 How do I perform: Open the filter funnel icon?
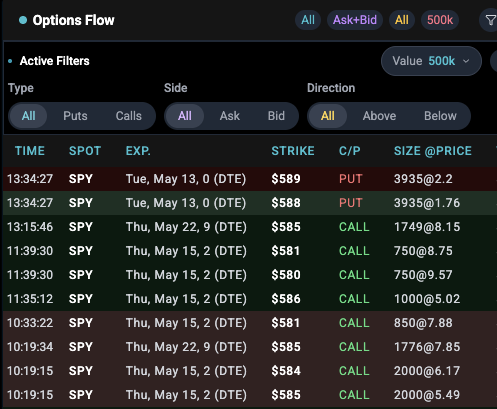click(x=490, y=20)
